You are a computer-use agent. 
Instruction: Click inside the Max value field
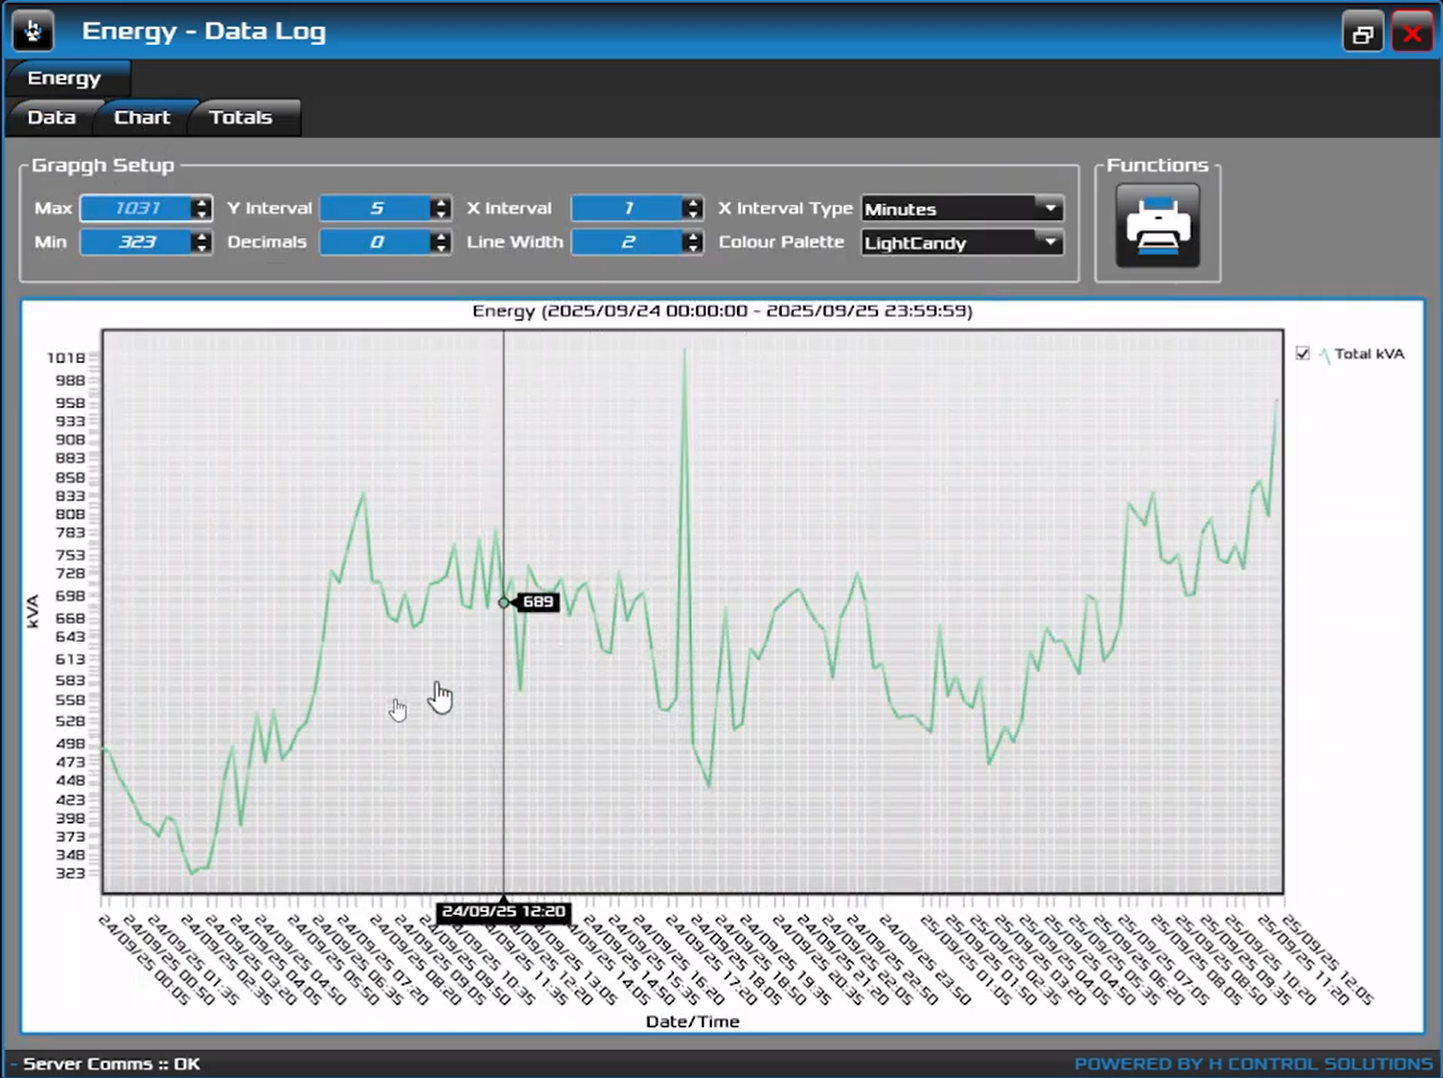pyautogui.click(x=137, y=208)
